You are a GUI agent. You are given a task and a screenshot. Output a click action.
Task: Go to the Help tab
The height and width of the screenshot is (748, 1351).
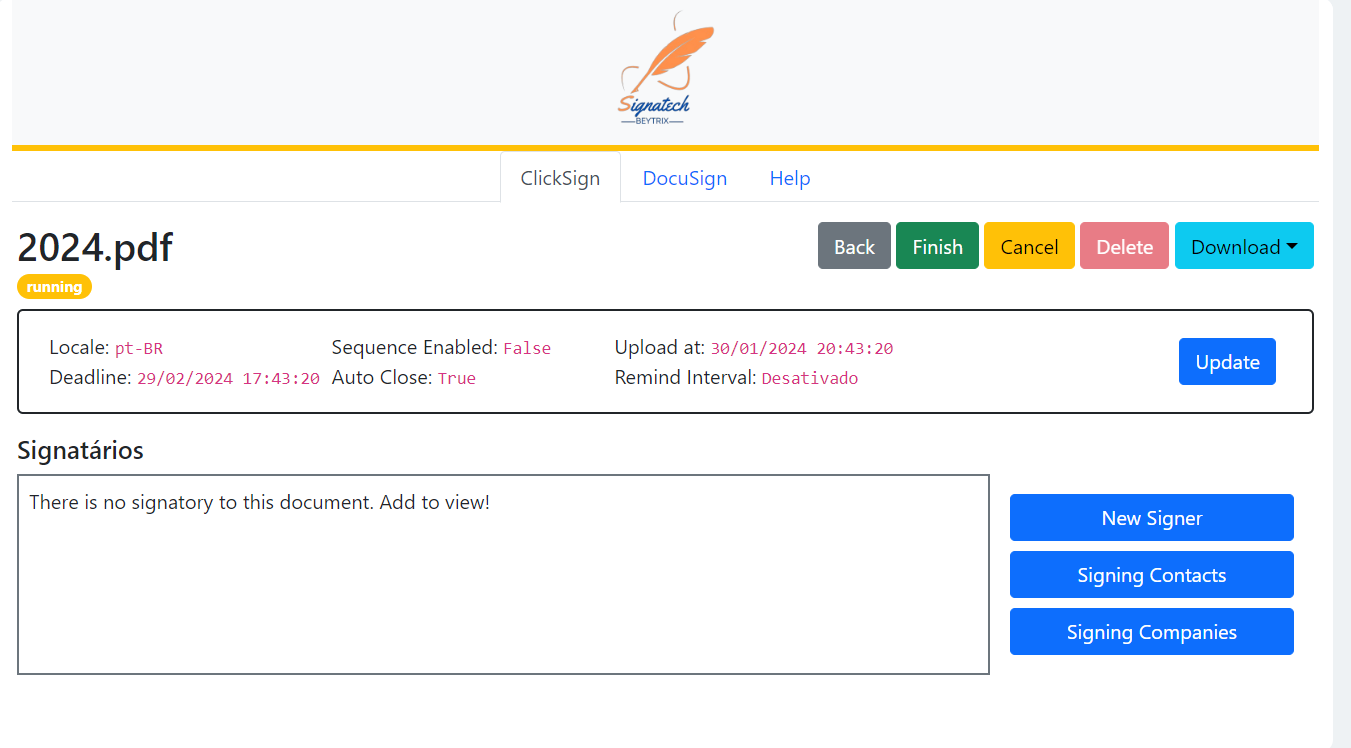click(x=789, y=178)
